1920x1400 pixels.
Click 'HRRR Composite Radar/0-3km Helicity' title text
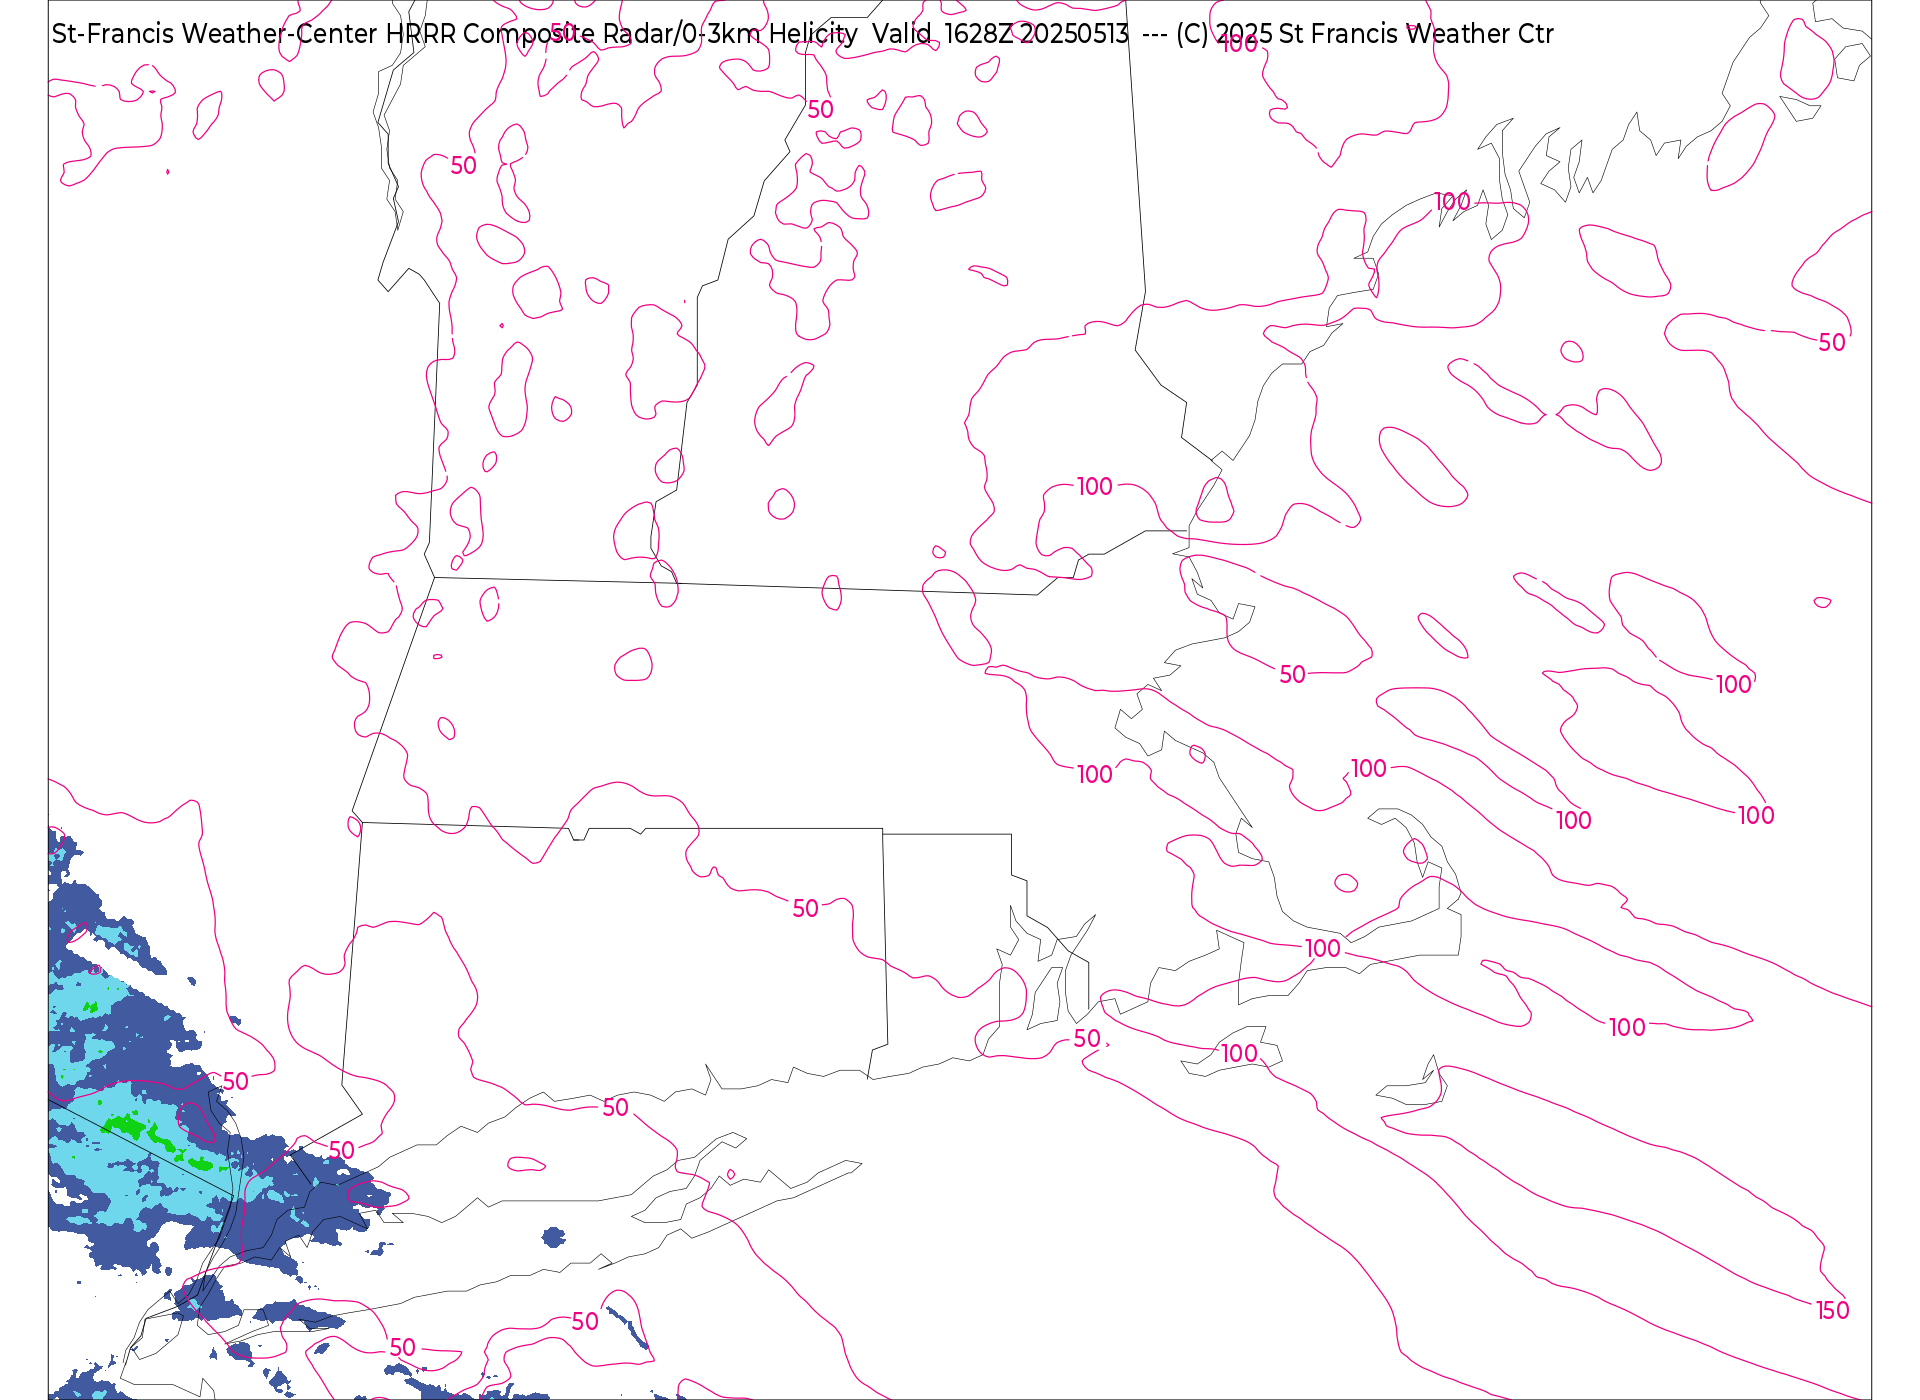622,34
